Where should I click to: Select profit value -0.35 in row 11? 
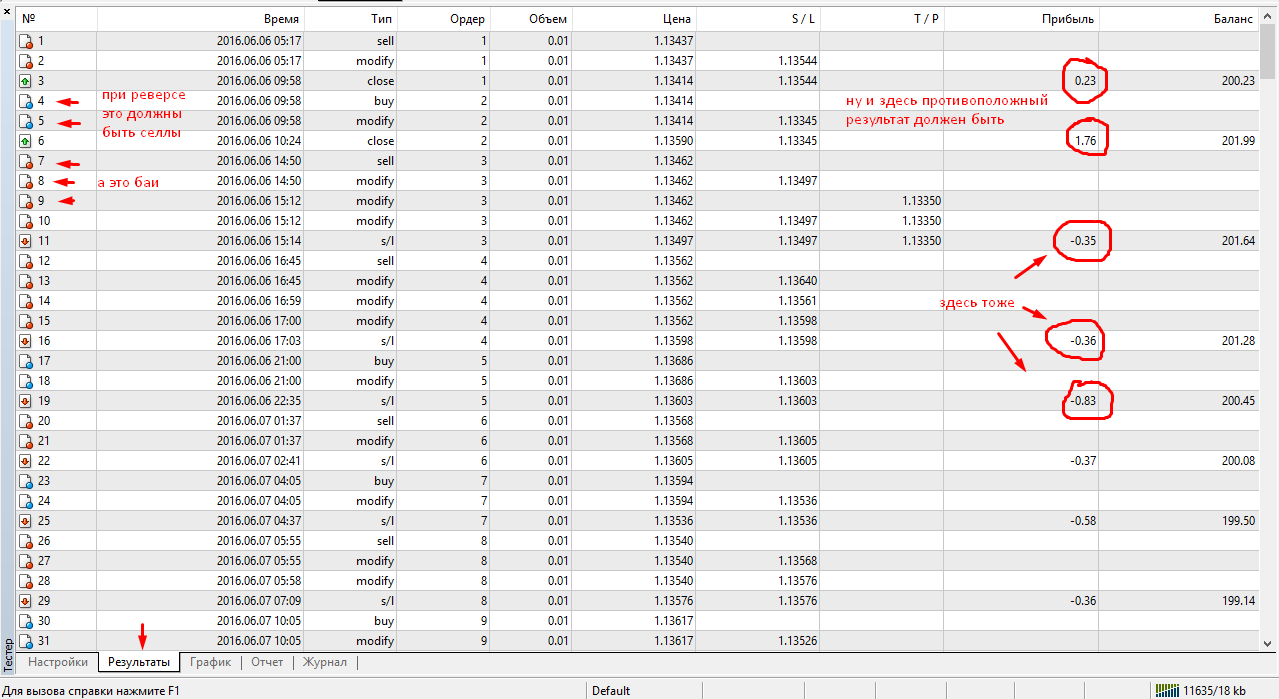[x=1082, y=241]
